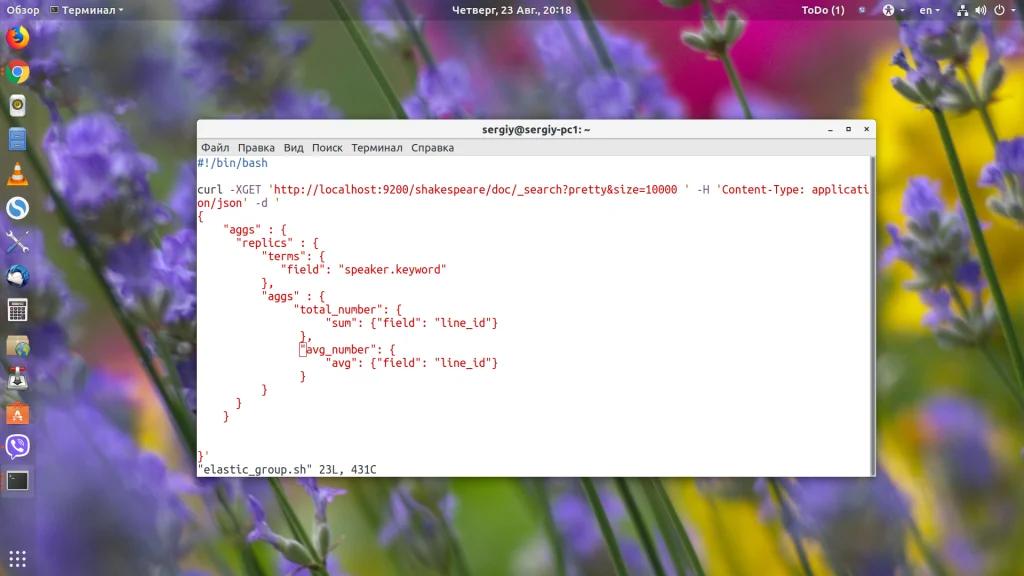Click the Обзор activities button
The width and height of the screenshot is (1024, 576).
point(23,10)
